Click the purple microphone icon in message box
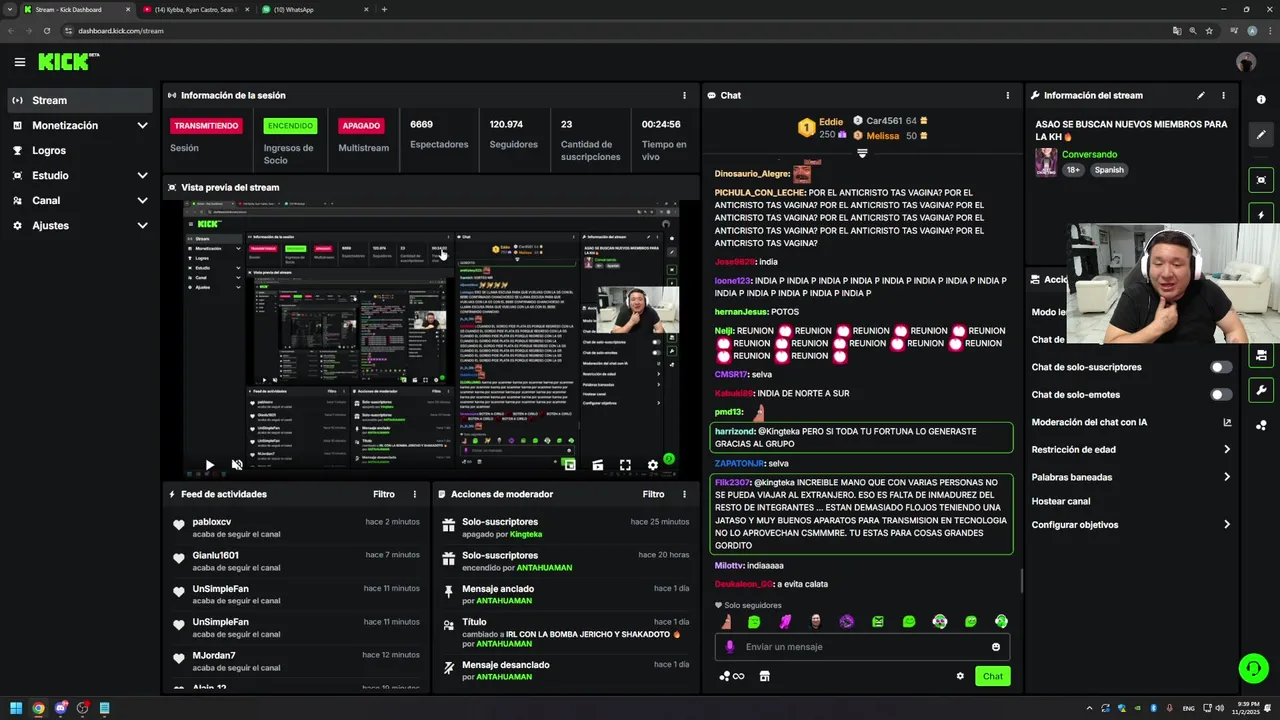The height and width of the screenshot is (720, 1280). [x=730, y=647]
